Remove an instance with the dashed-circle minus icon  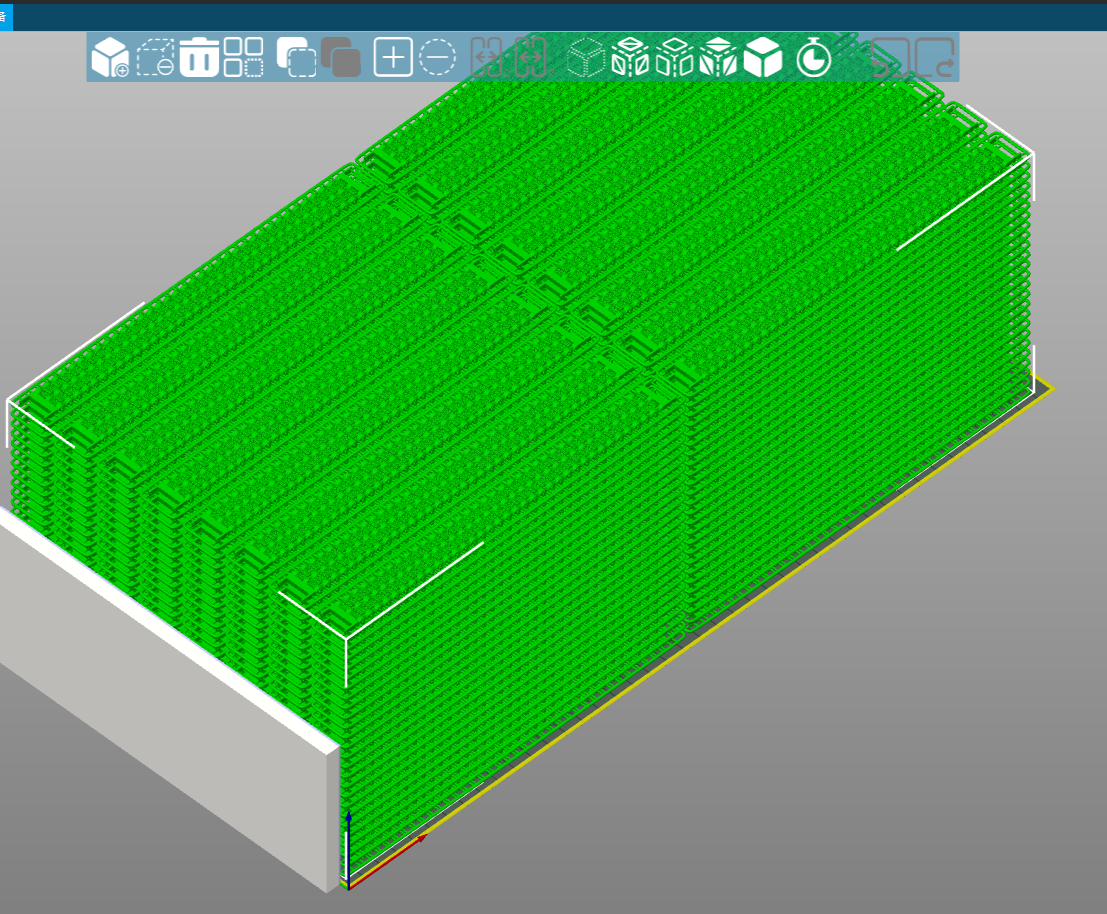[438, 57]
